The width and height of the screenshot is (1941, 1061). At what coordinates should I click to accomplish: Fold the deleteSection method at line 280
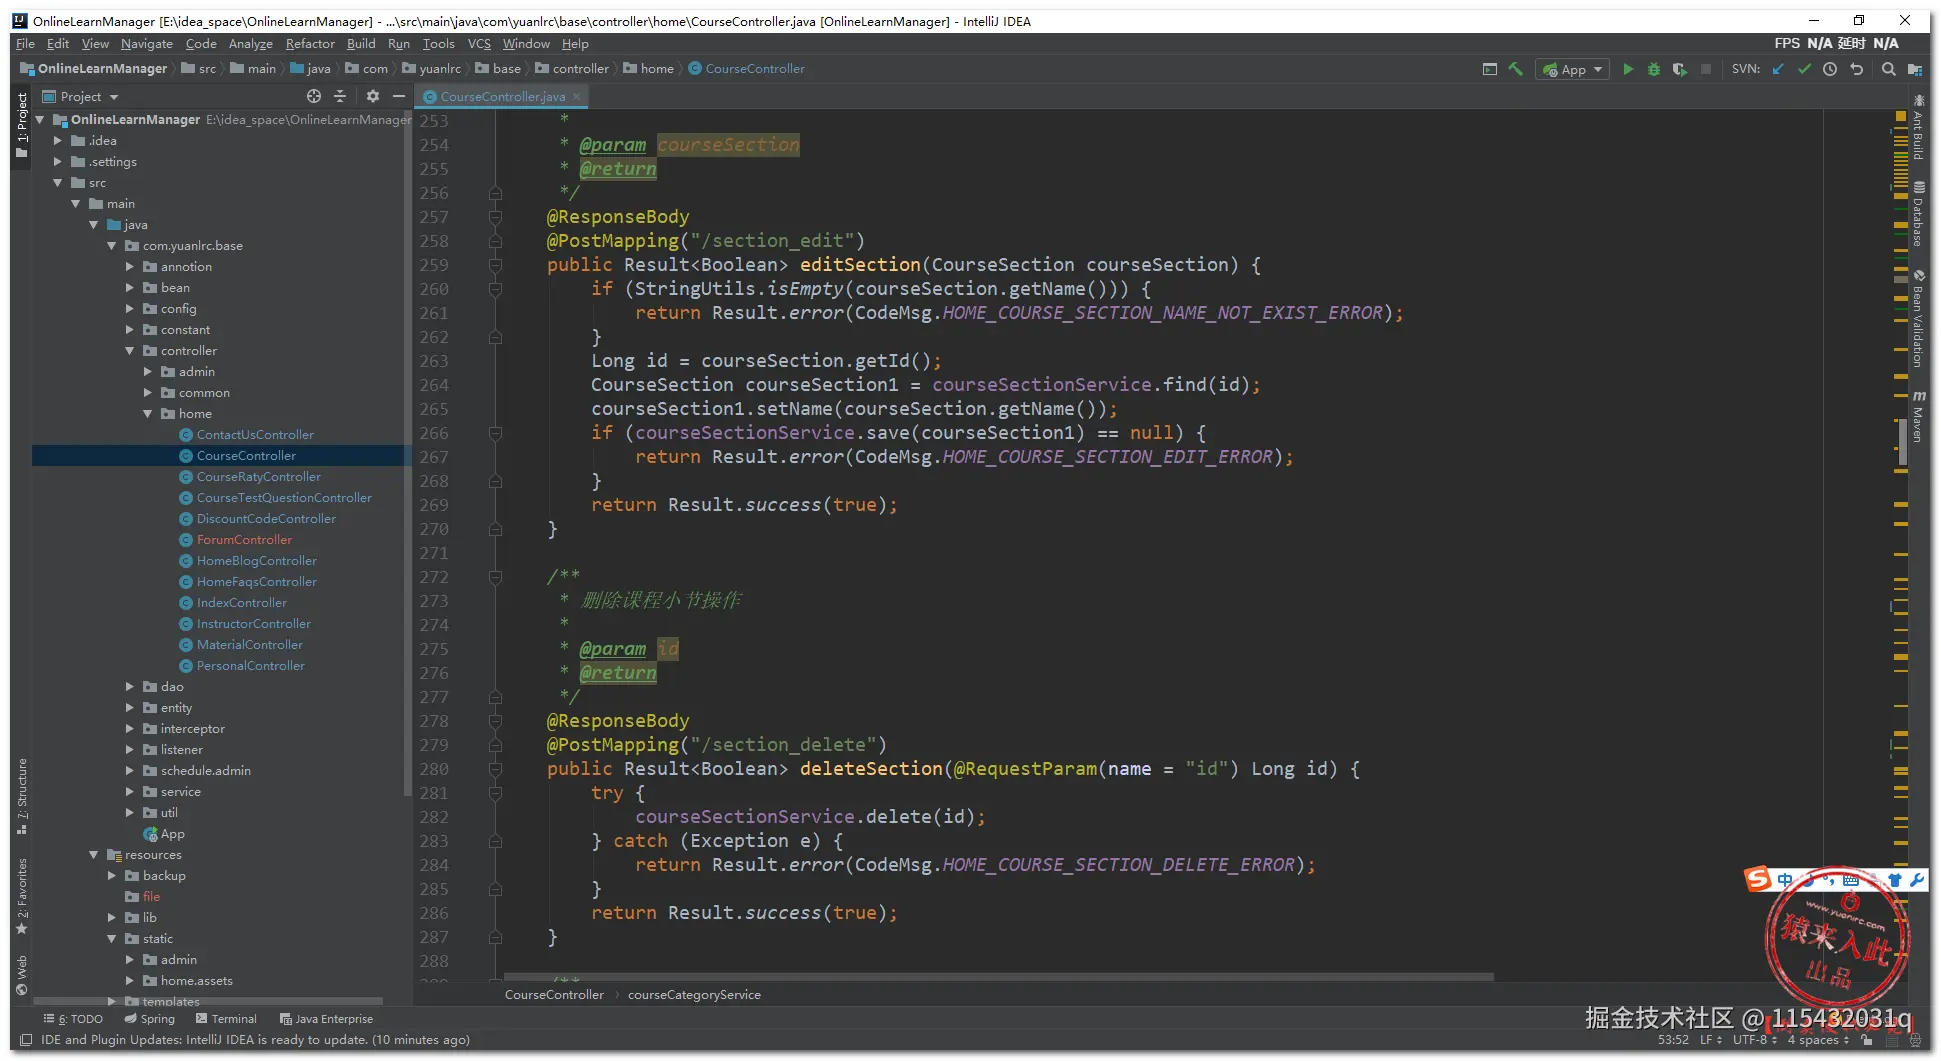click(x=495, y=769)
